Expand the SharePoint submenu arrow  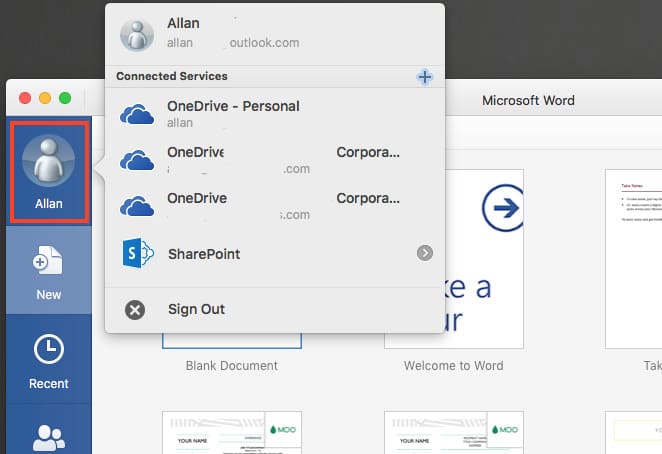click(425, 254)
